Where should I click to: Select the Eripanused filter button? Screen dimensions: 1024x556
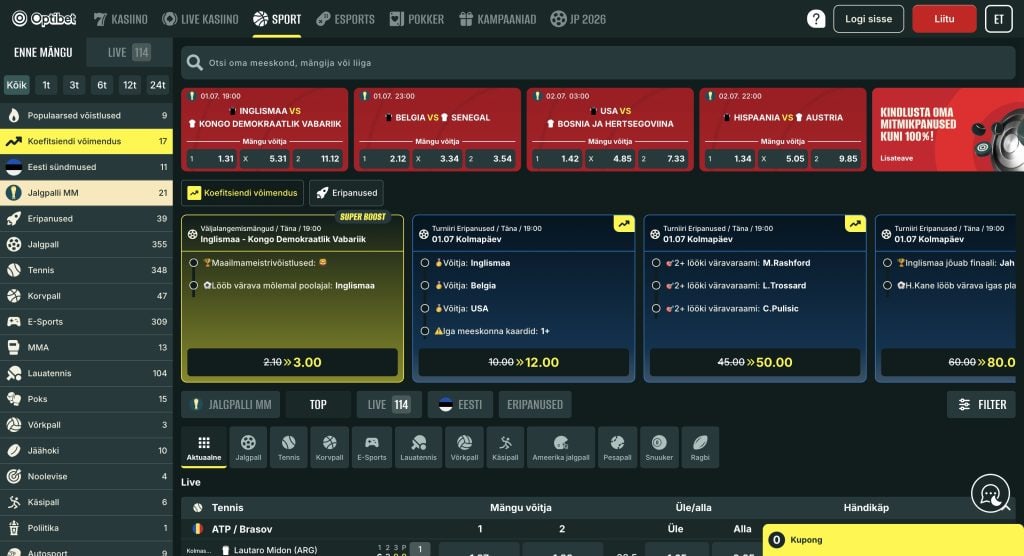(347, 193)
